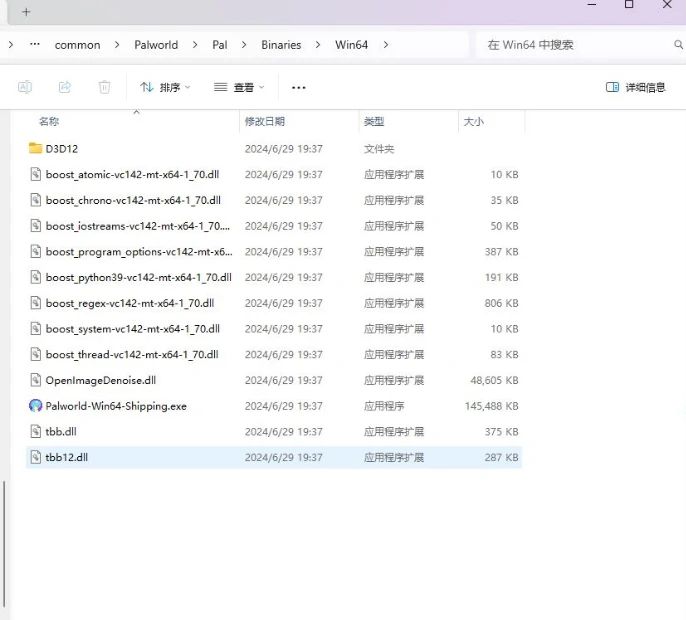Click the rename icon in the toolbar

coord(25,88)
